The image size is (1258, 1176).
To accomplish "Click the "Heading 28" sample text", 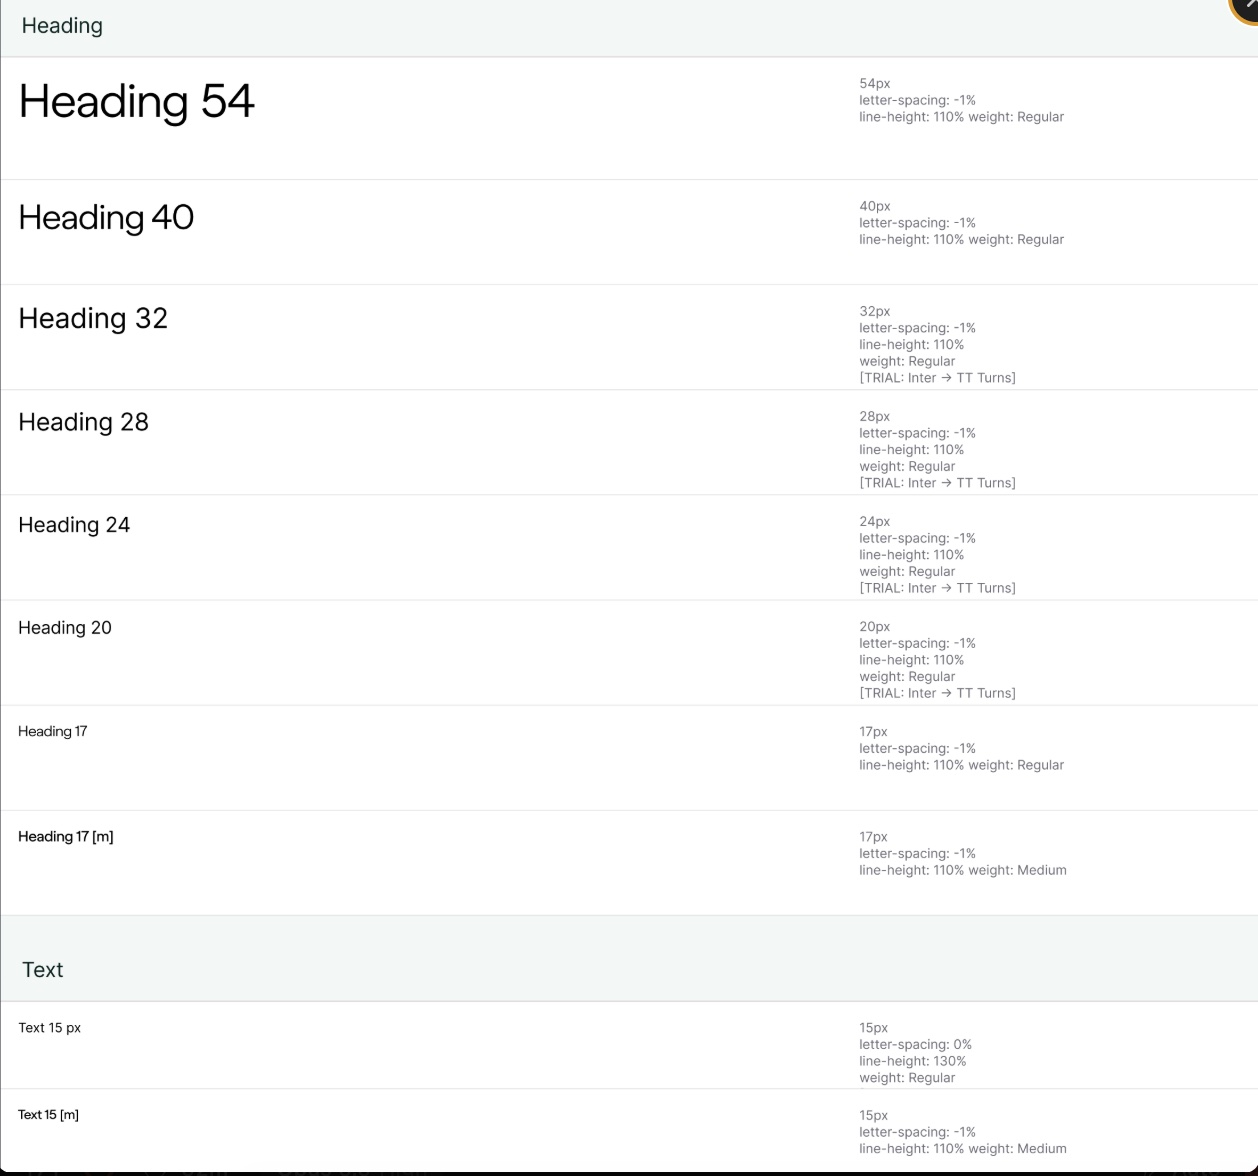I will 84,422.
